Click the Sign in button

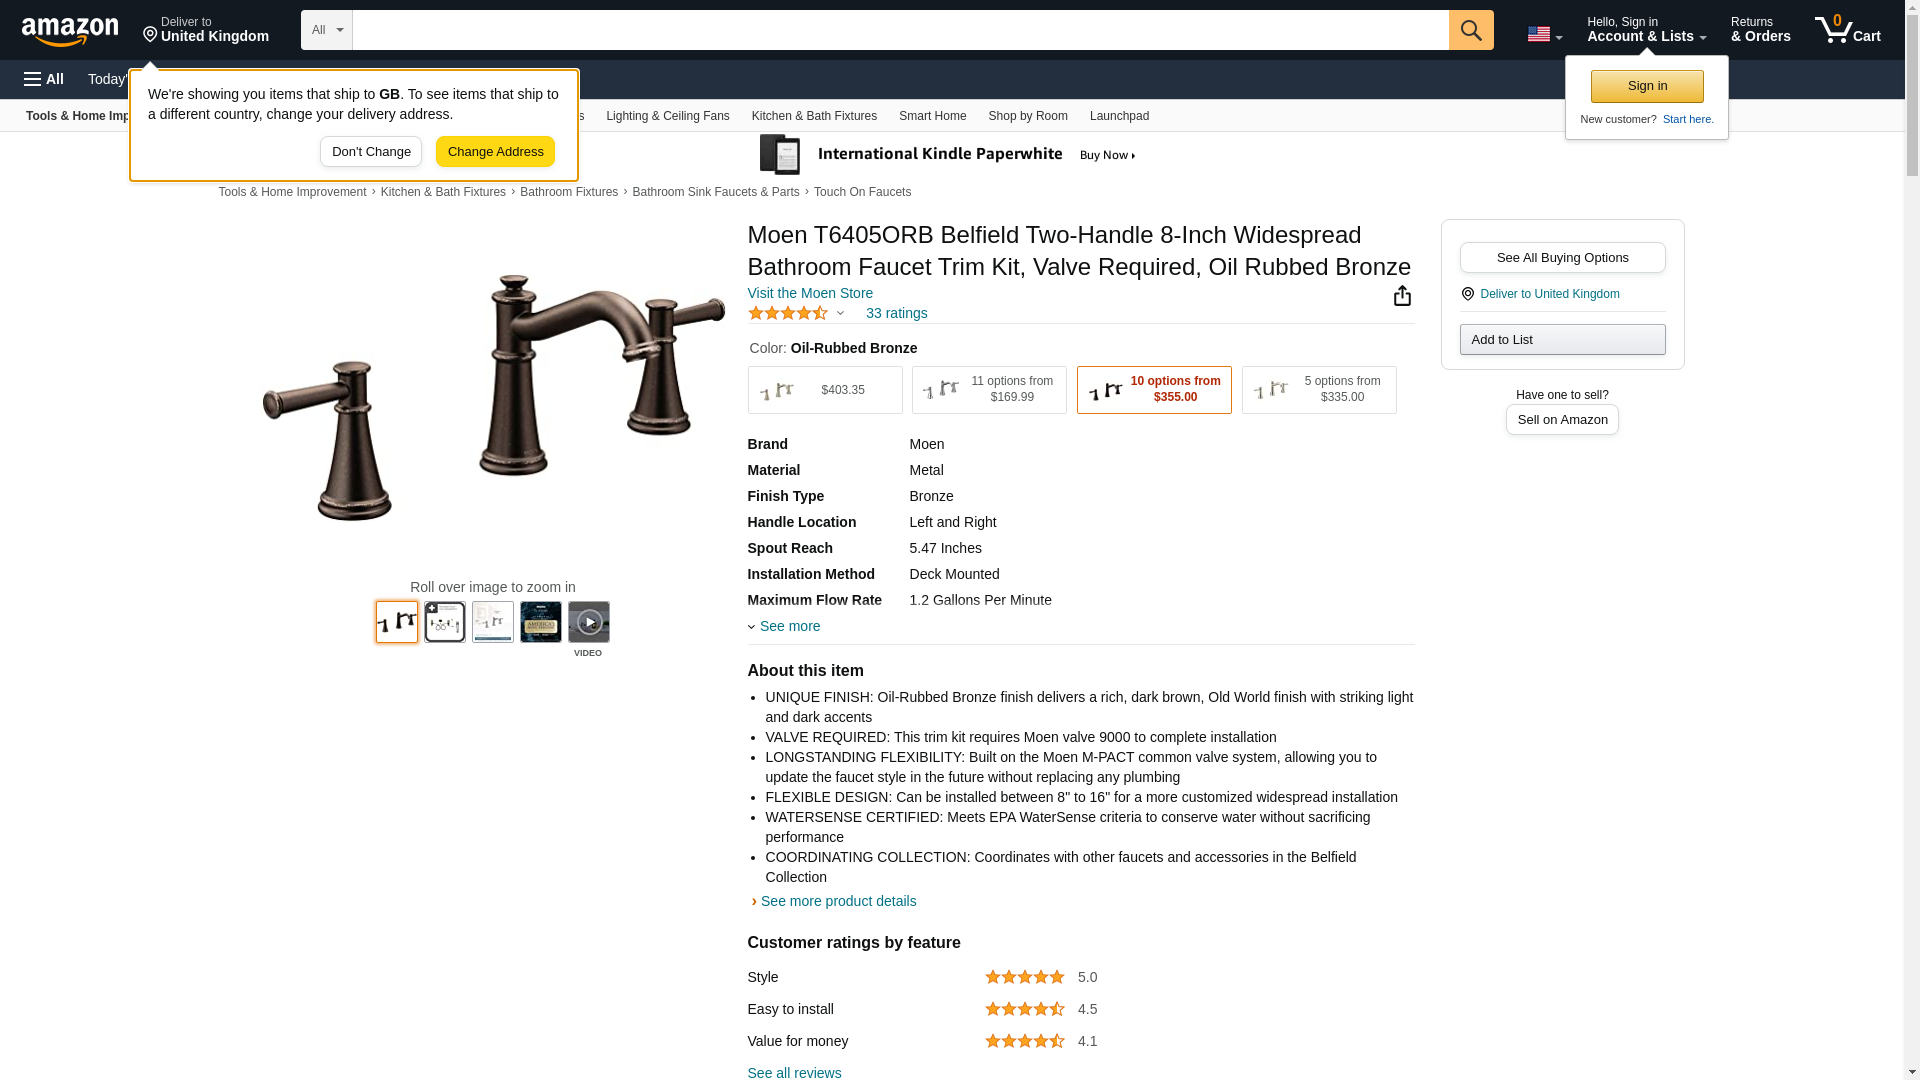tap(1647, 86)
